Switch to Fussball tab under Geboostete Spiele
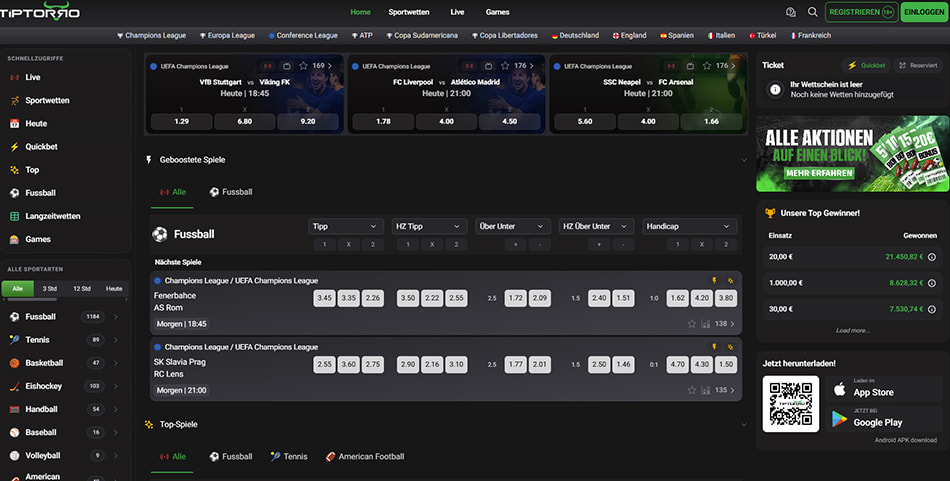This screenshot has height=481, width=950. [x=231, y=192]
